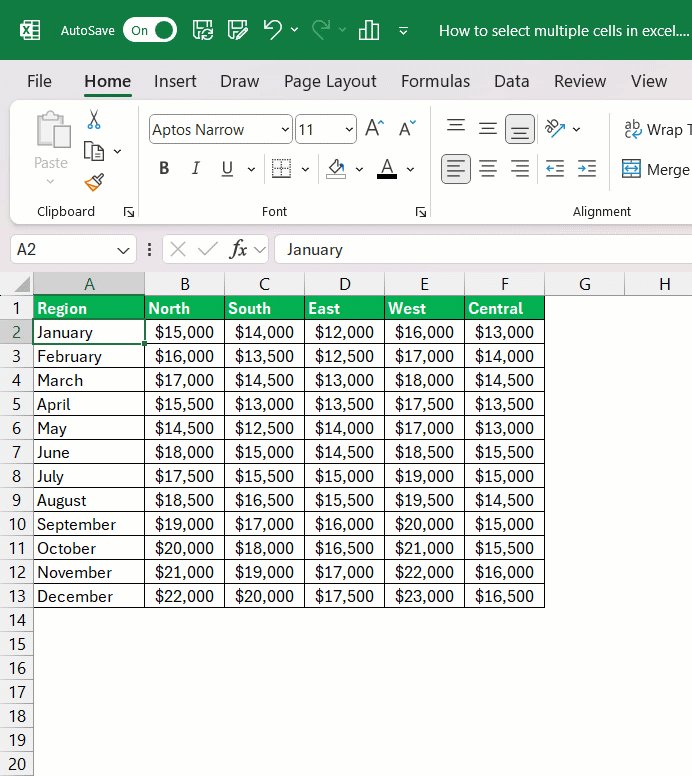Screen dimensions: 692x776
Task: Click the Enter checkmark formula icon
Action: click(x=207, y=249)
